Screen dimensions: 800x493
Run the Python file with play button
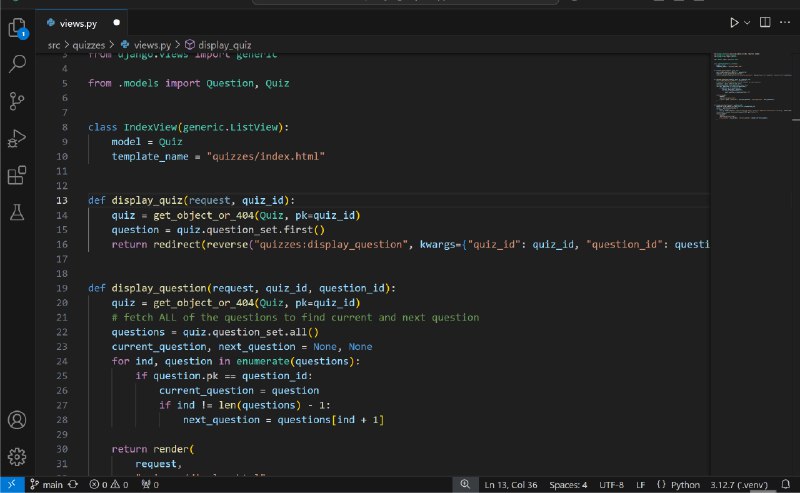pos(734,22)
